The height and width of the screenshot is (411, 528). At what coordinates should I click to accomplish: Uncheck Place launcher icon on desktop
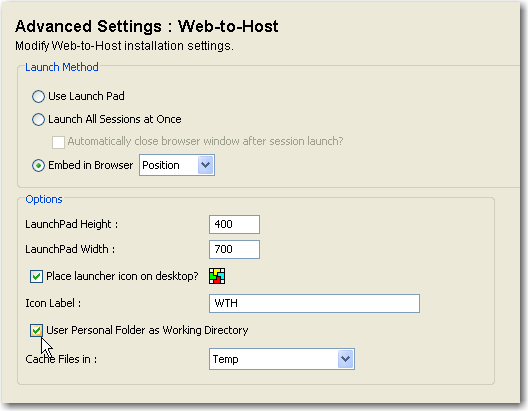(x=36, y=276)
